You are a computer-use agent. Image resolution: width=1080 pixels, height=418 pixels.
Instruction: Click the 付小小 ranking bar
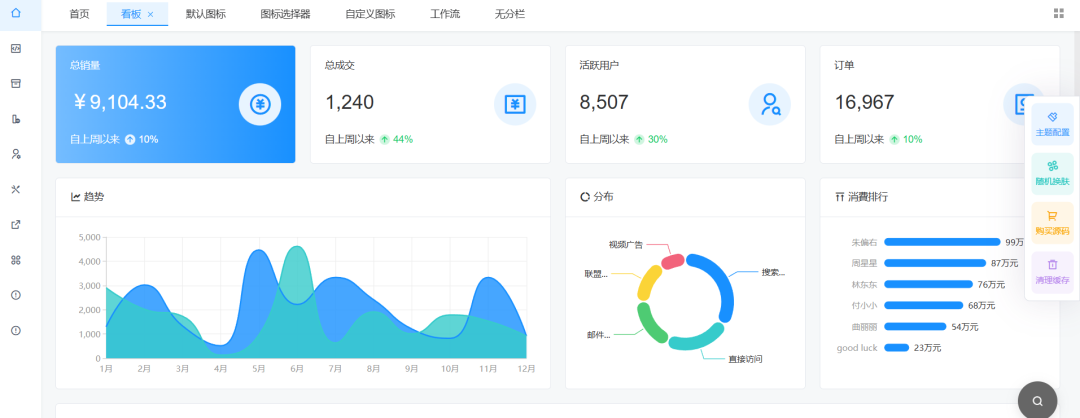click(923, 305)
